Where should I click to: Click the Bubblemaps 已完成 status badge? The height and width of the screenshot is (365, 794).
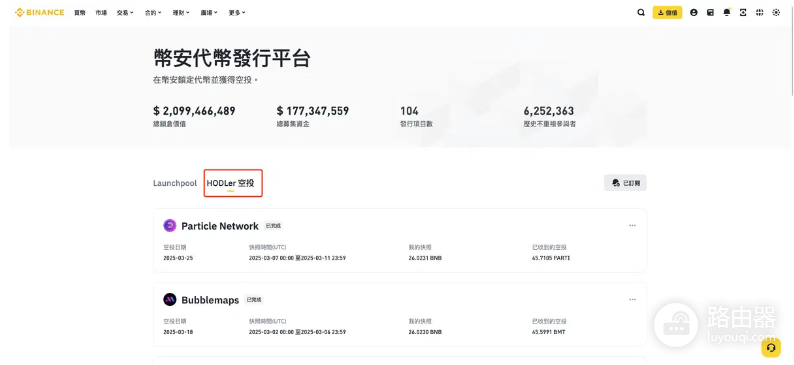click(254, 300)
